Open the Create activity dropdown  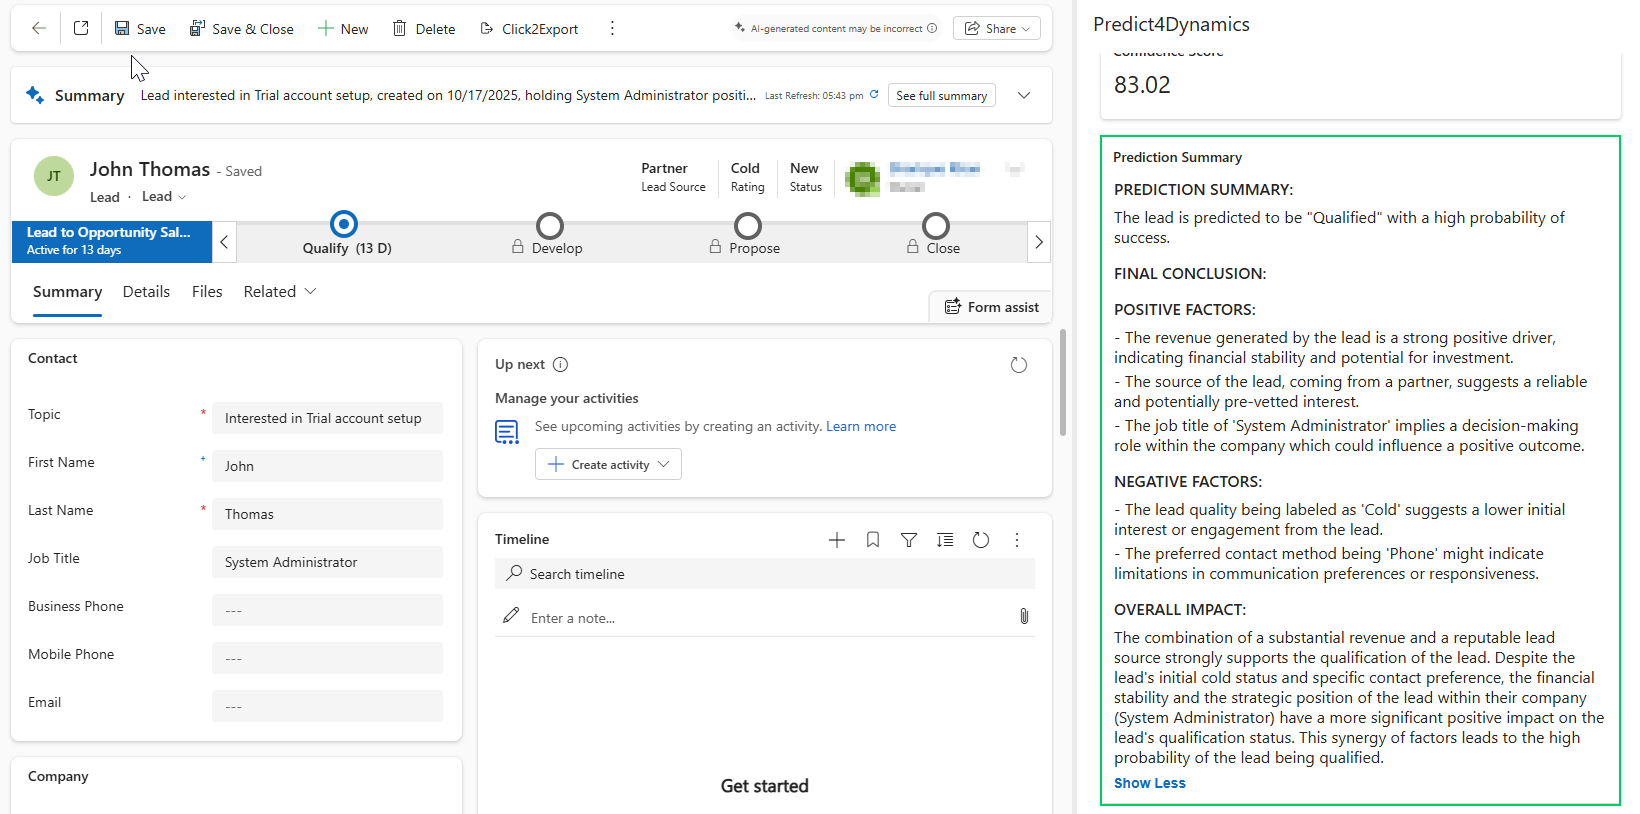[x=664, y=464]
